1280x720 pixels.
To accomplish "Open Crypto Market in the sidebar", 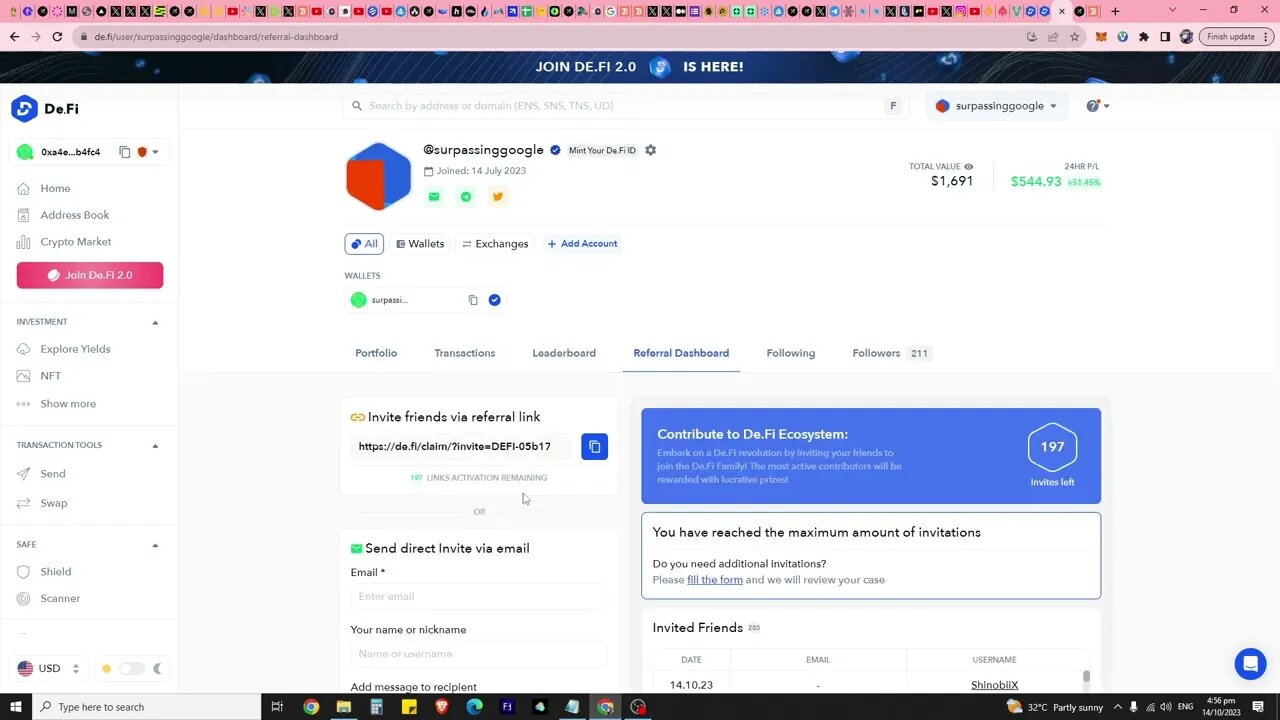I will tap(75, 242).
